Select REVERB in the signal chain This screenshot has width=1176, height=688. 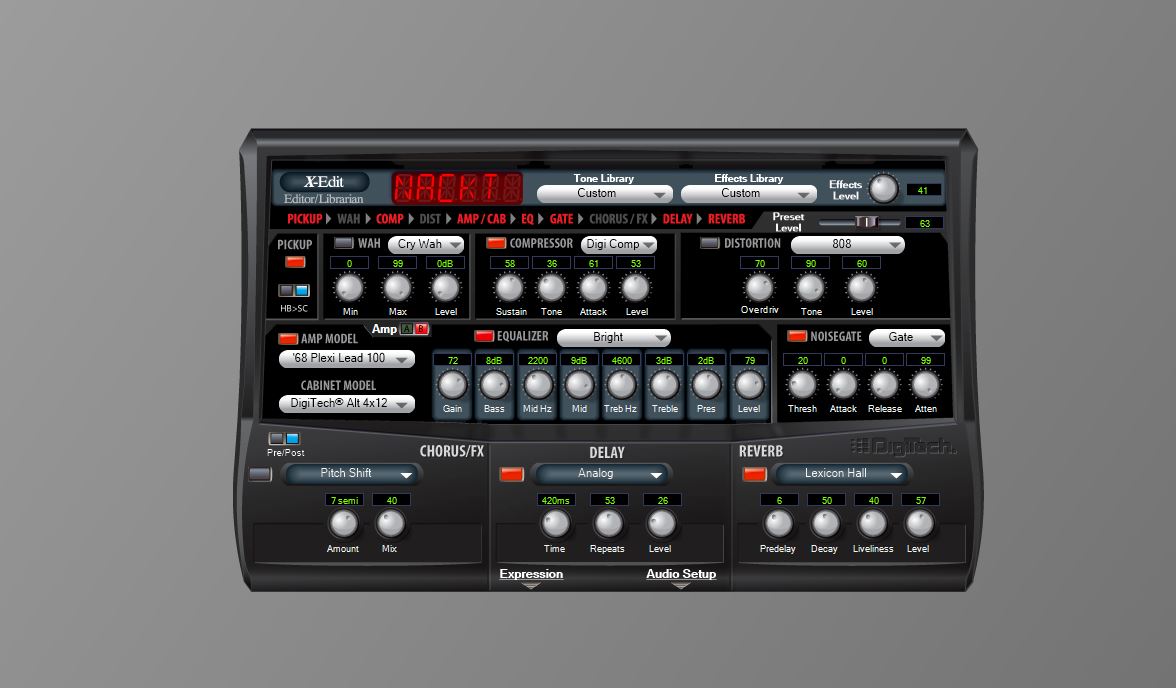pyautogui.click(x=727, y=219)
